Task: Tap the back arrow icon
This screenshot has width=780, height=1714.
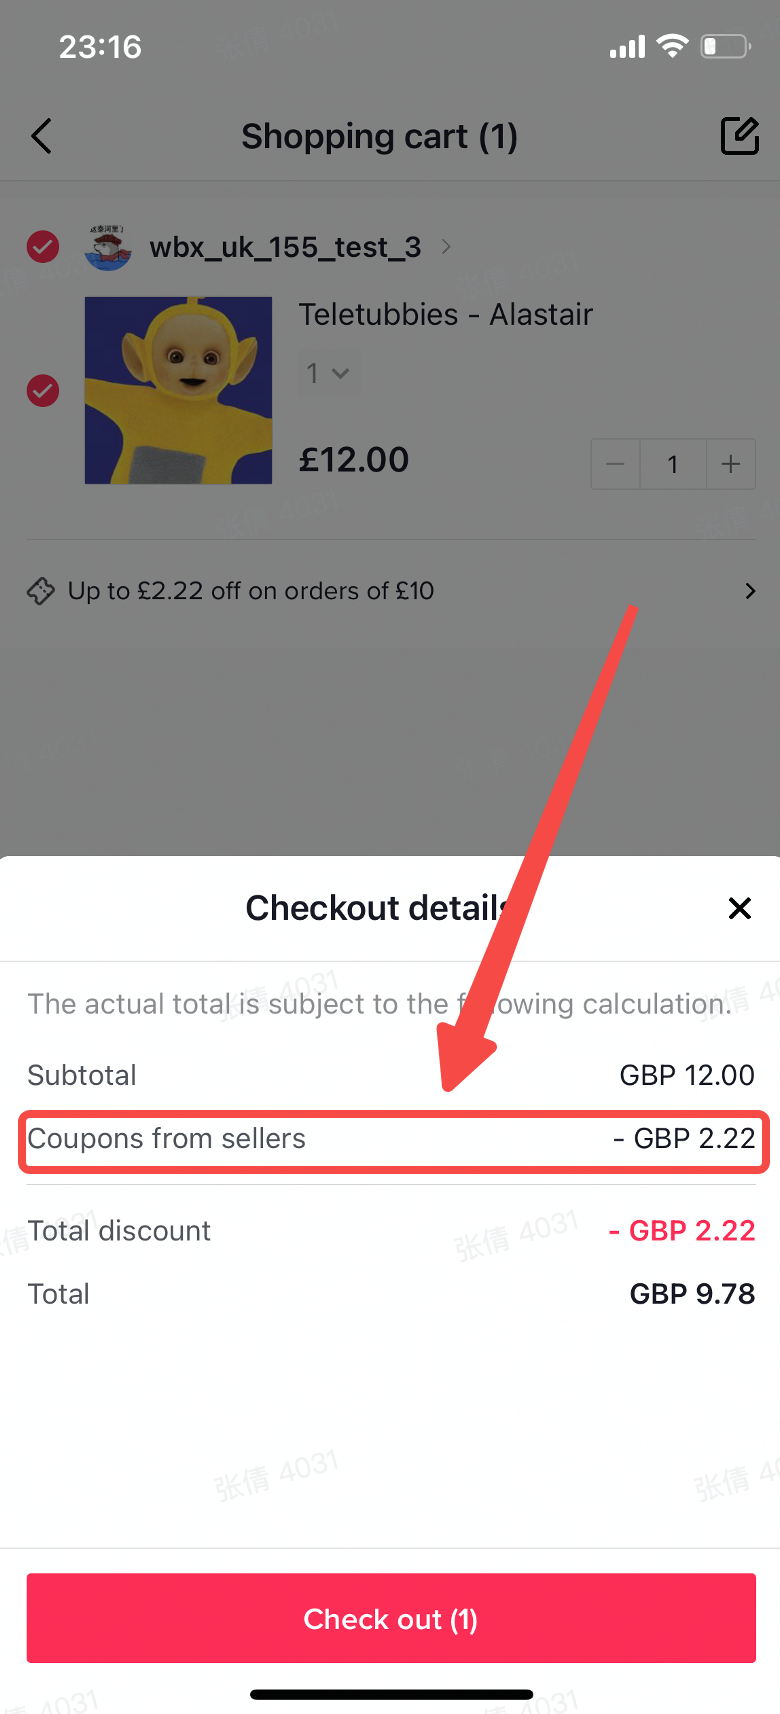Action: point(41,136)
